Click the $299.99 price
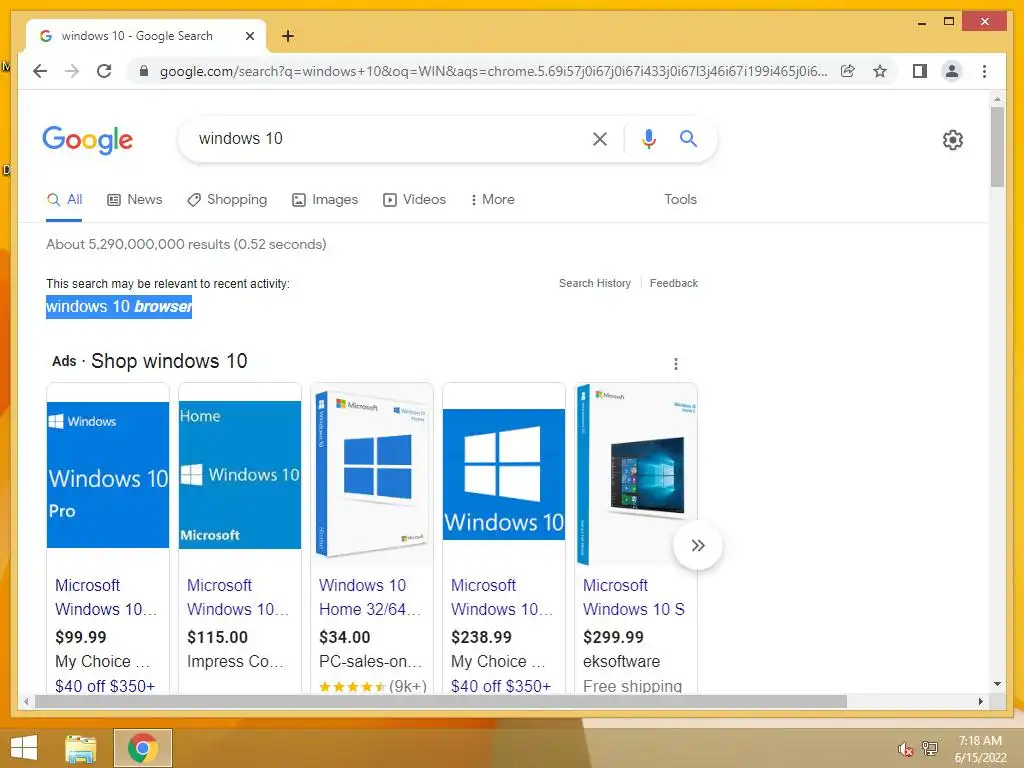This screenshot has width=1024, height=768. (613, 637)
